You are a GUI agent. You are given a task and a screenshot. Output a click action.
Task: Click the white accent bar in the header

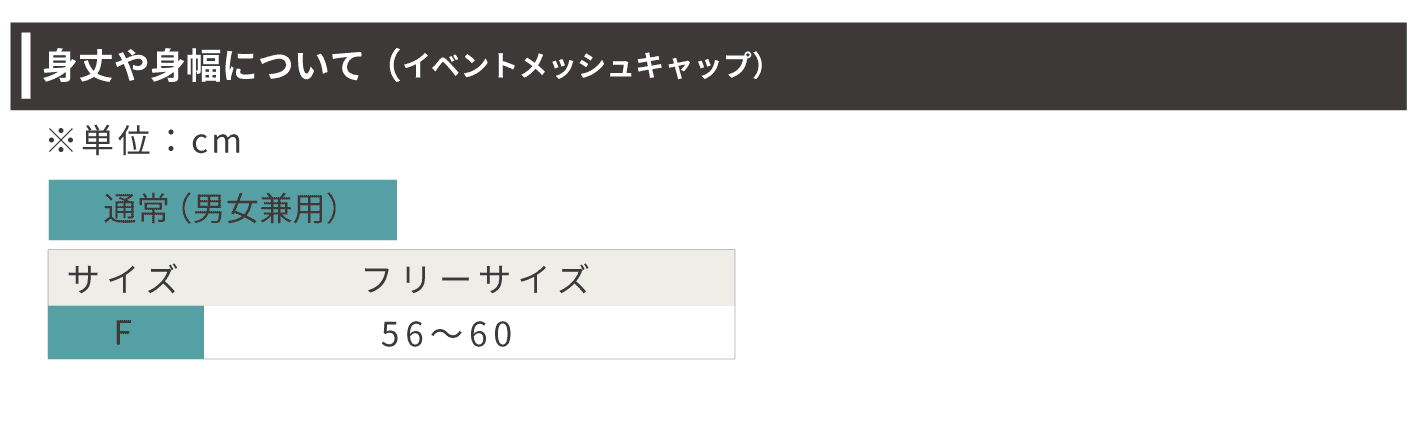[26, 66]
